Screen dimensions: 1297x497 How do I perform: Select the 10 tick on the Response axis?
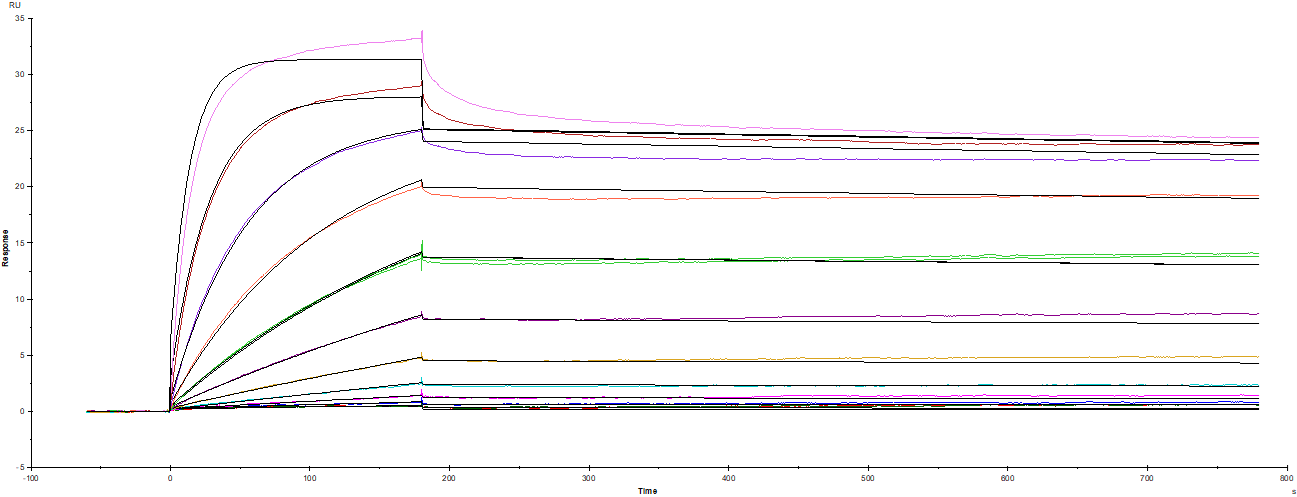coord(19,299)
